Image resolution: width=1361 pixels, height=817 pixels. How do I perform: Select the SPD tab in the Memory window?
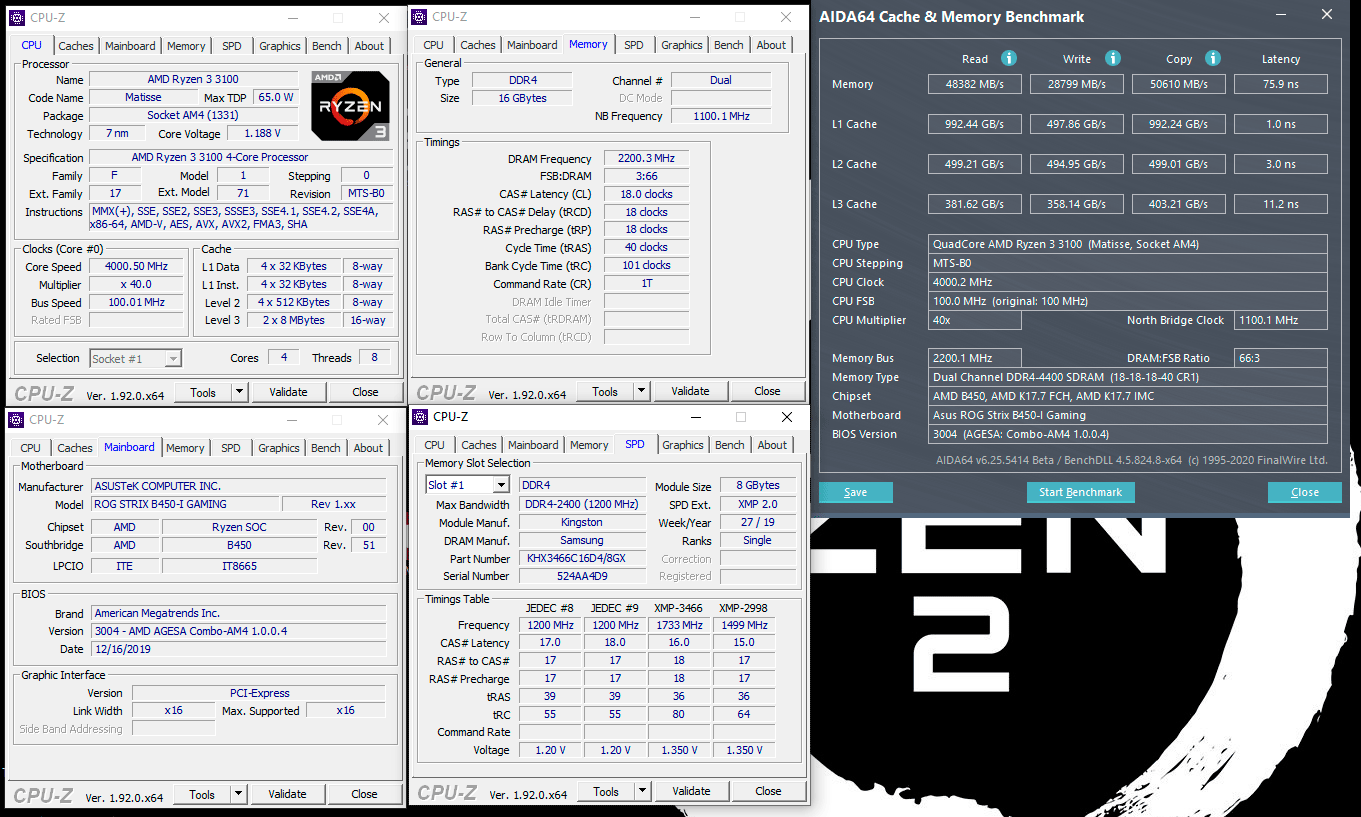634,45
